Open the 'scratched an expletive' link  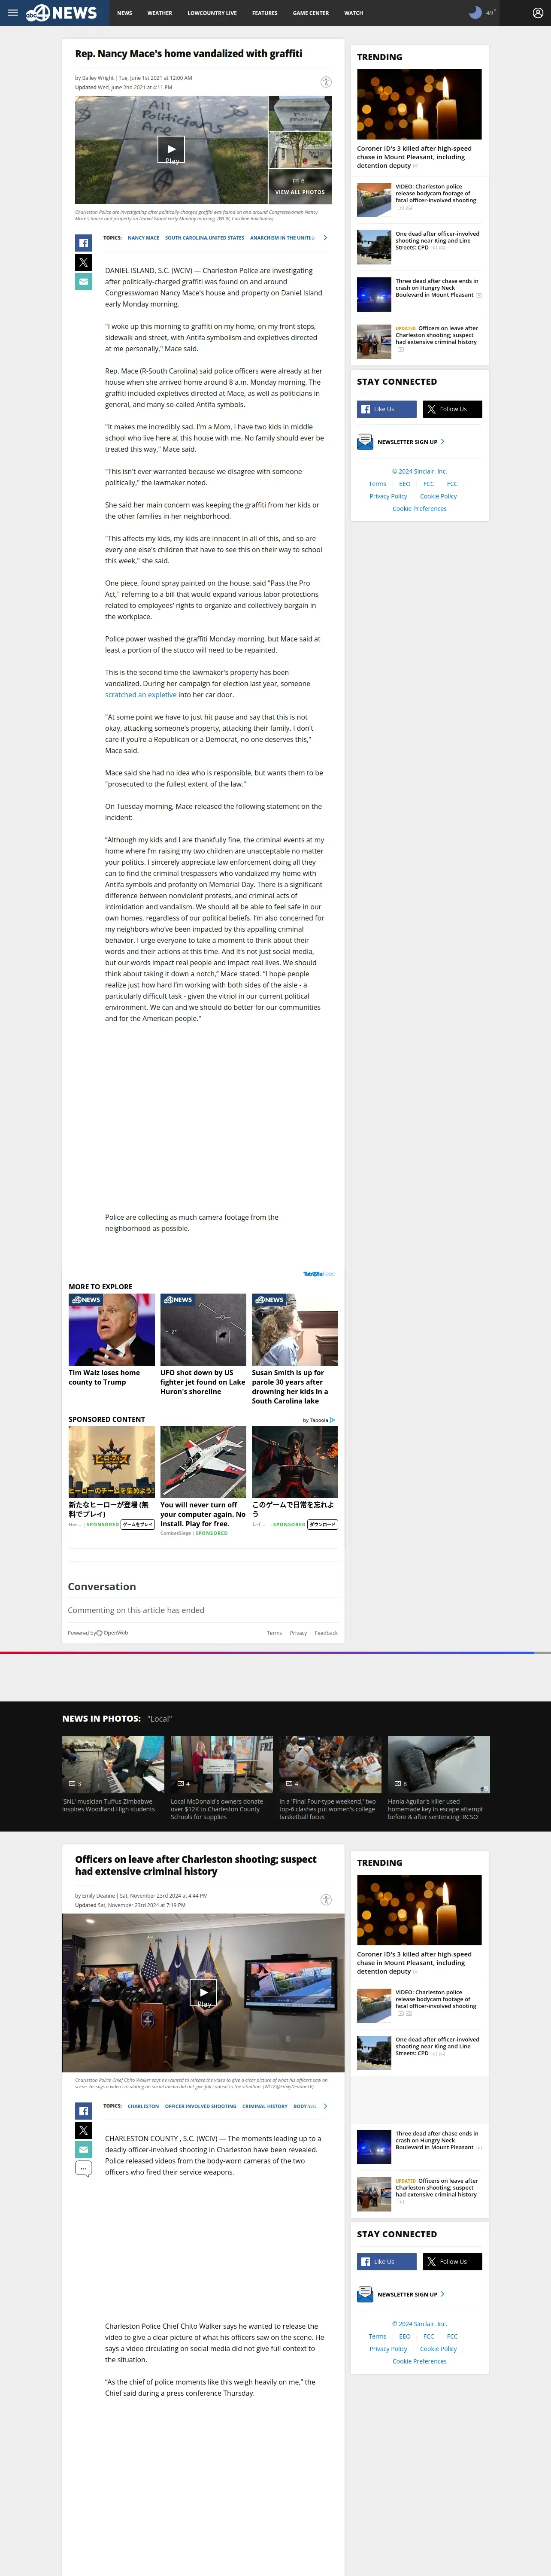(141, 695)
